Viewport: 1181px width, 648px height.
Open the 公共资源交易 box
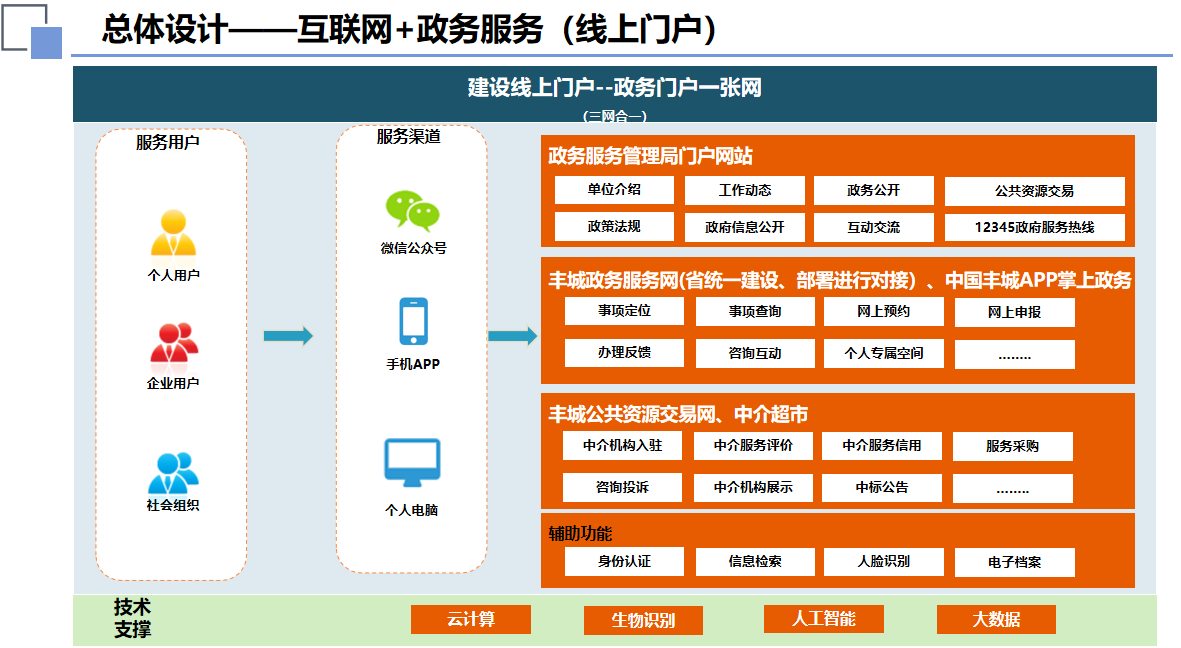pyautogui.click(x=1034, y=191)
